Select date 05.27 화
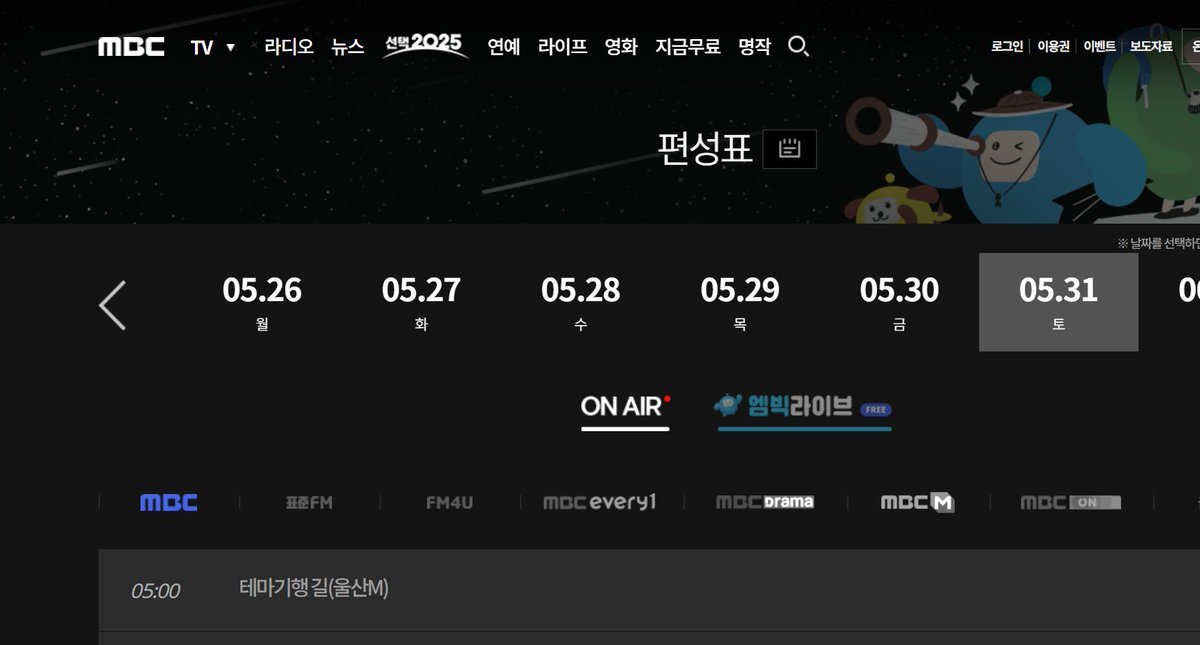1200x645 pixels. tap(421, 302)
